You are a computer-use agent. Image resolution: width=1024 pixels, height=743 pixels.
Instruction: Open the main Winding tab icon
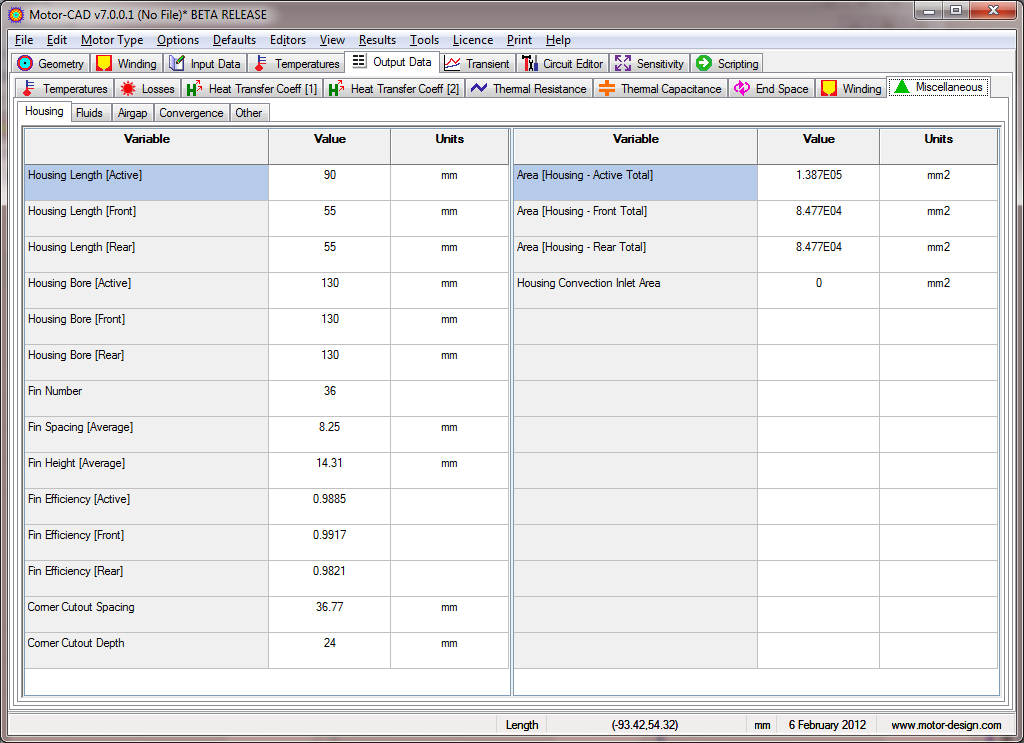point(104,63)
